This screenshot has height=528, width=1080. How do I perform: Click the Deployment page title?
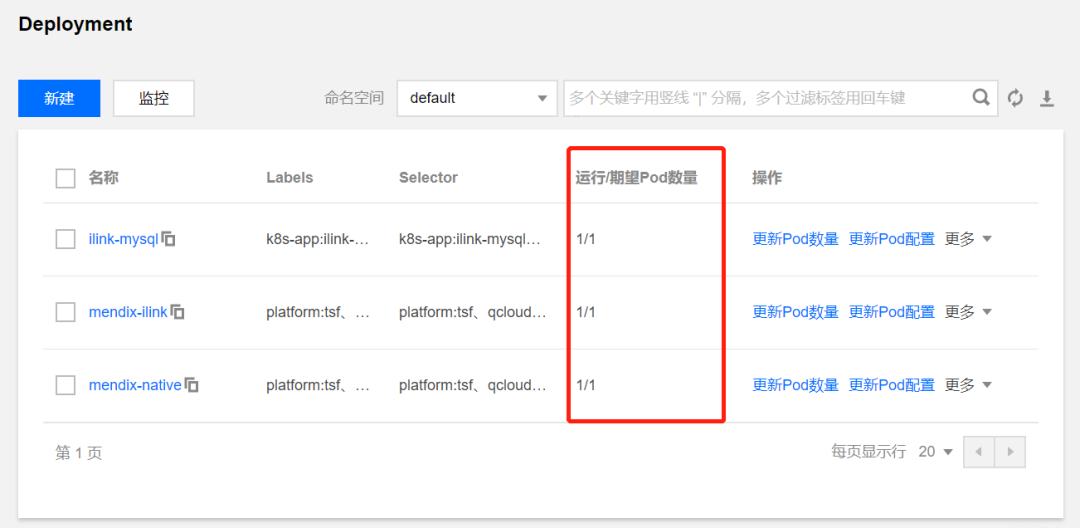(75, 24)
